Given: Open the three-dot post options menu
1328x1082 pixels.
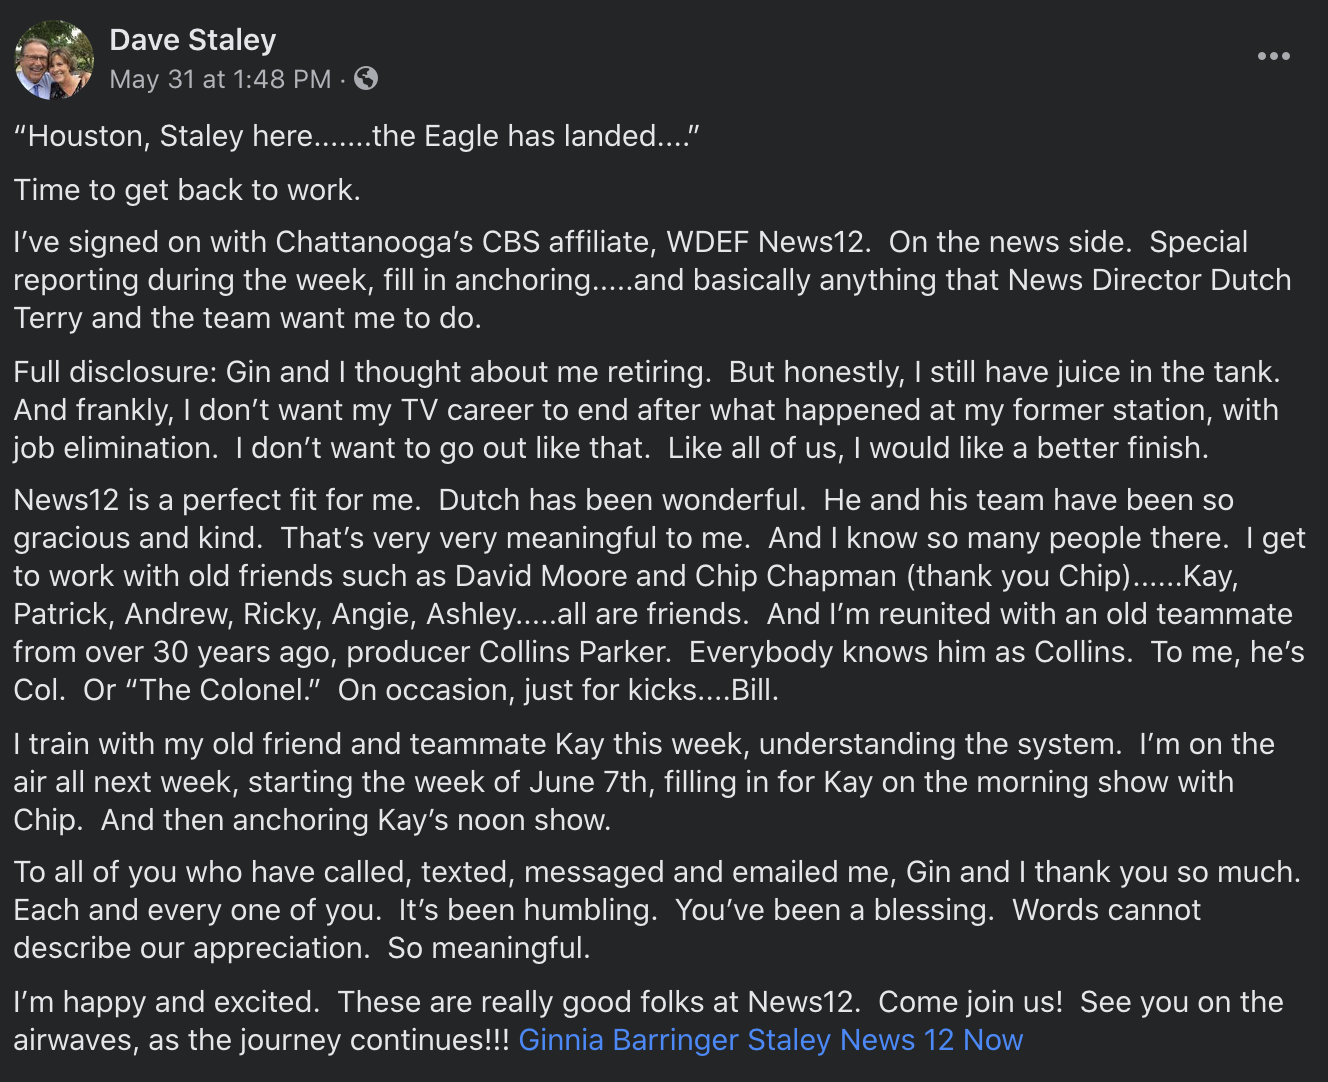Looking at the screenshot, I should pyautogui.click(x=1273, y=56).
